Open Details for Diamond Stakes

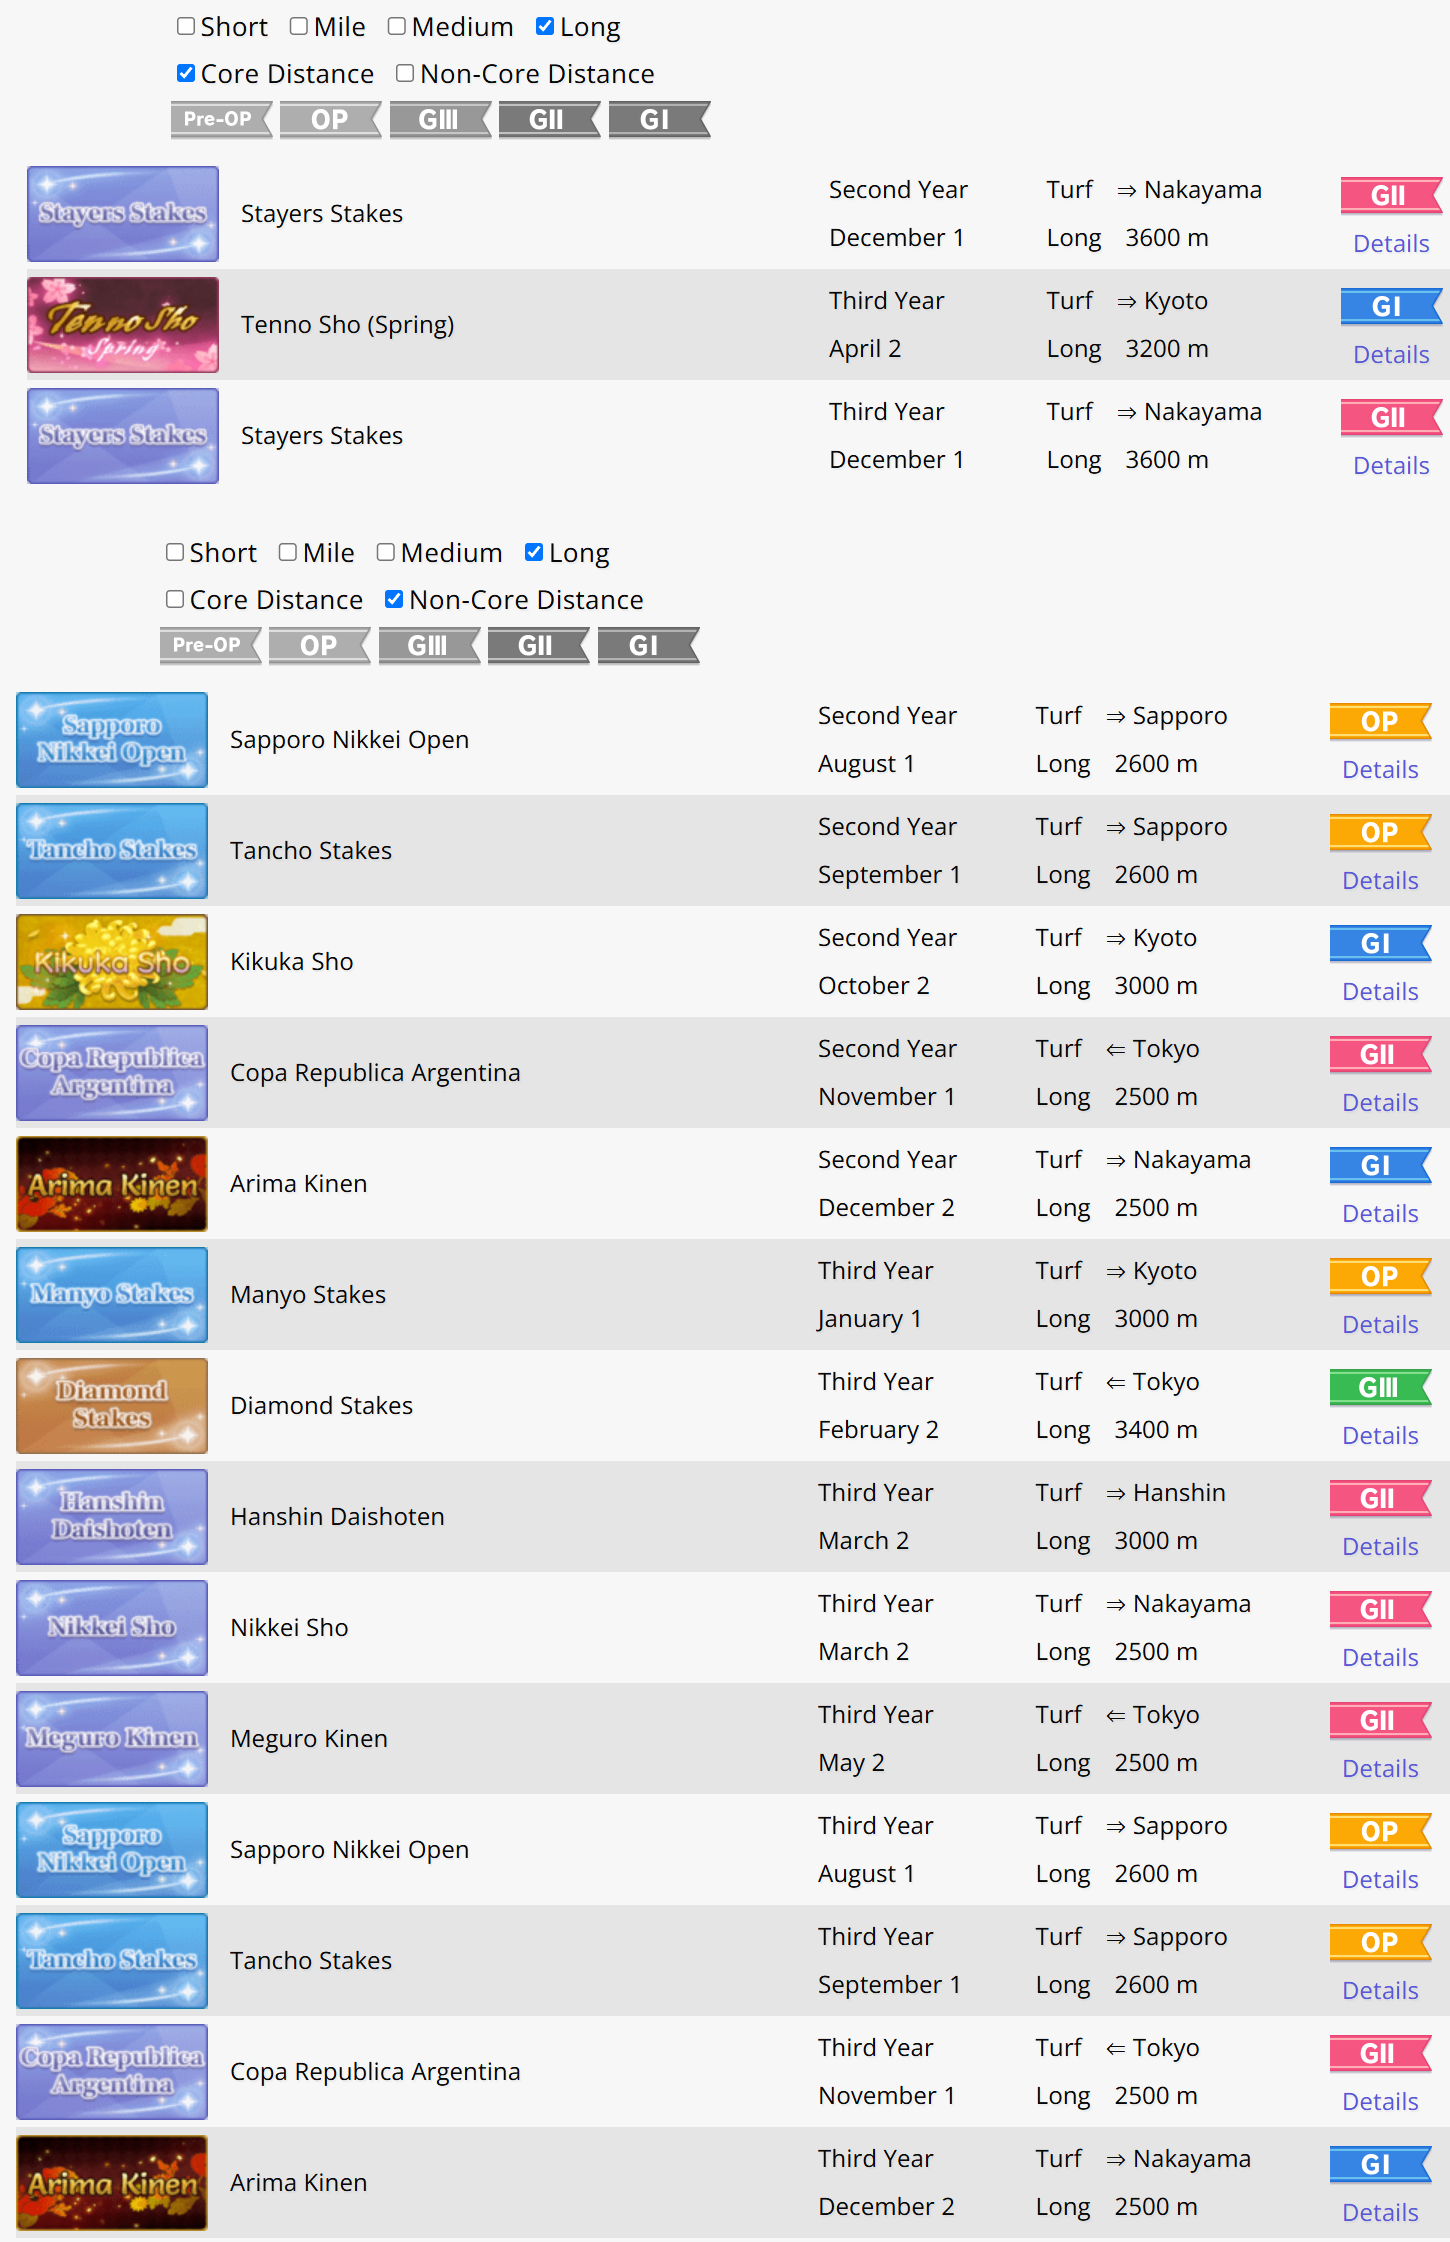click(1380, 1436)
